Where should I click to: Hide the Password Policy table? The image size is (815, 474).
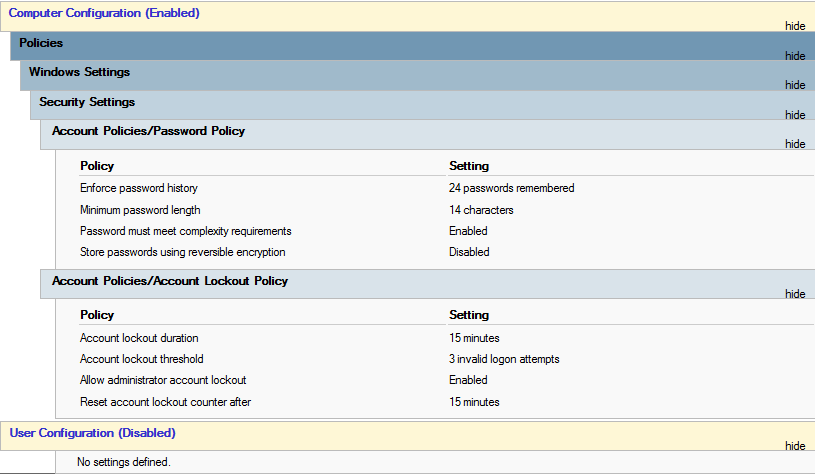tap(795, 144)
